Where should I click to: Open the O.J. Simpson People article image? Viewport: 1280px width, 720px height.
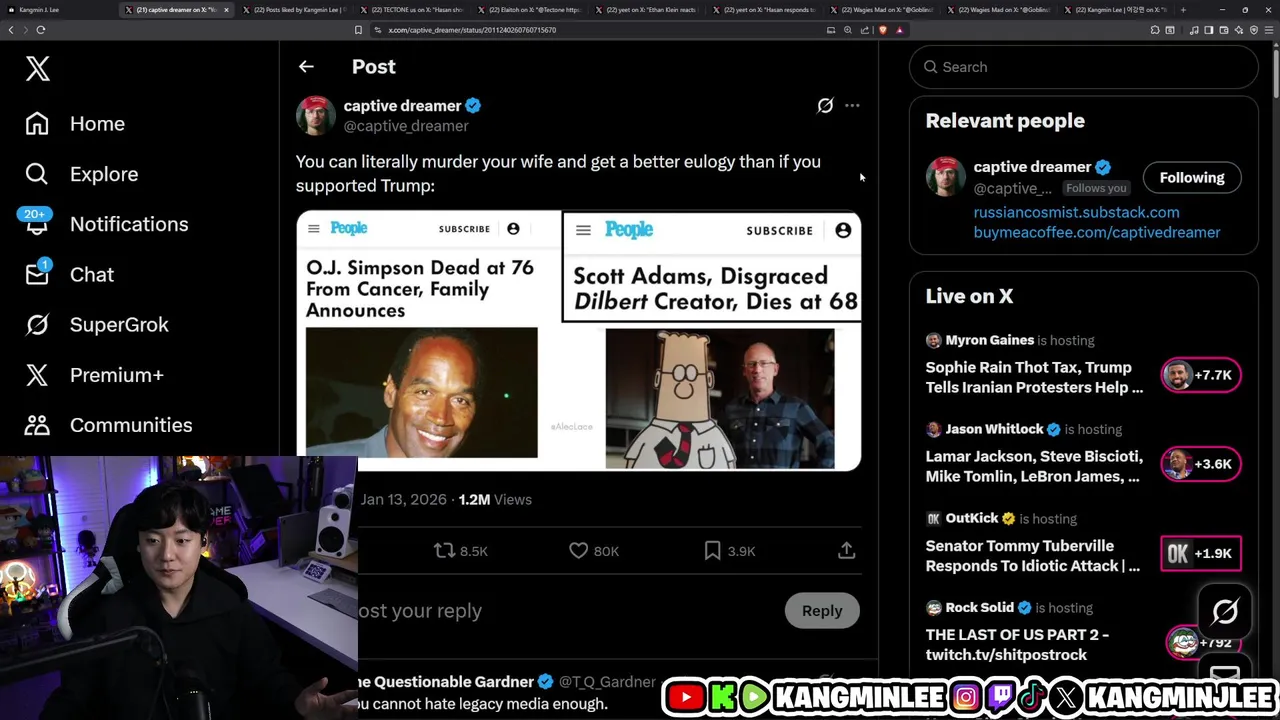[x=429, y=340]
